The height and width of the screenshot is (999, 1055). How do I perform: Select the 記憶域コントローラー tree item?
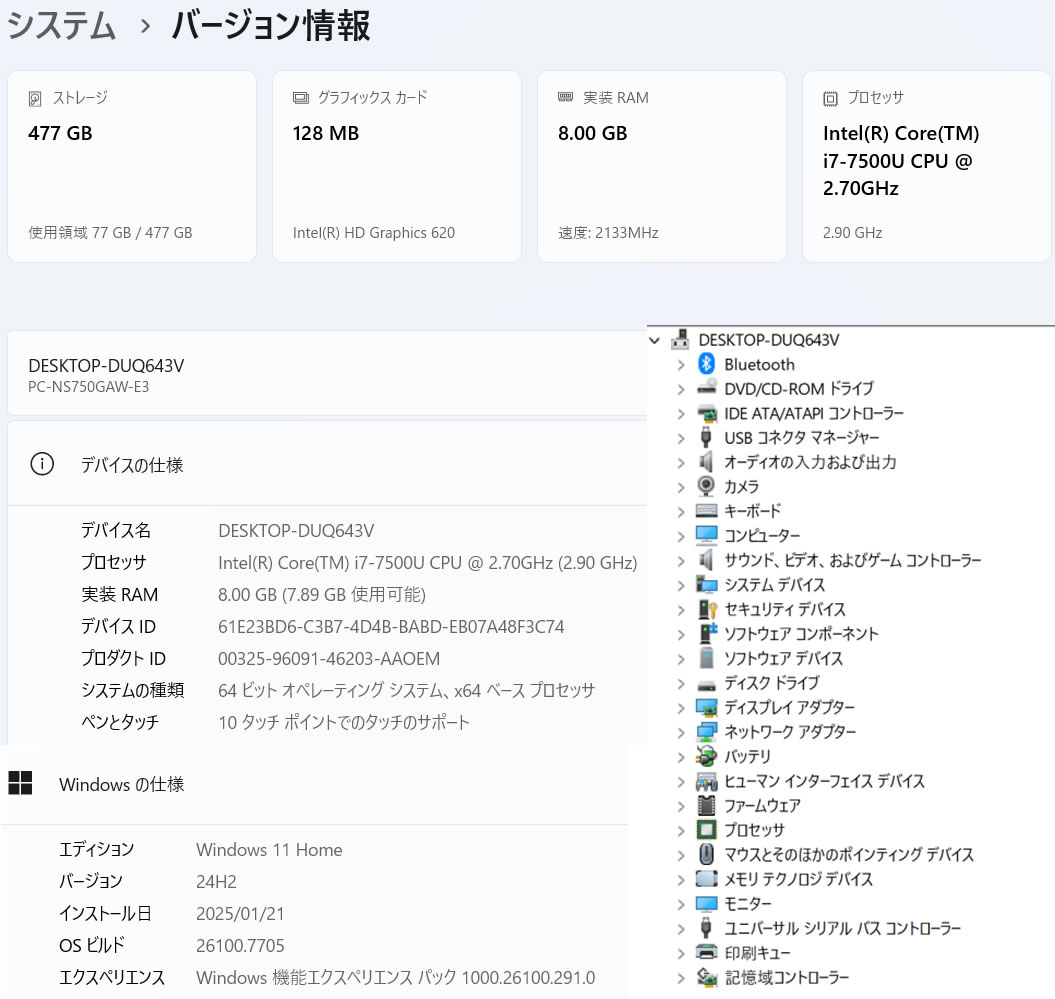pos(786,977)
